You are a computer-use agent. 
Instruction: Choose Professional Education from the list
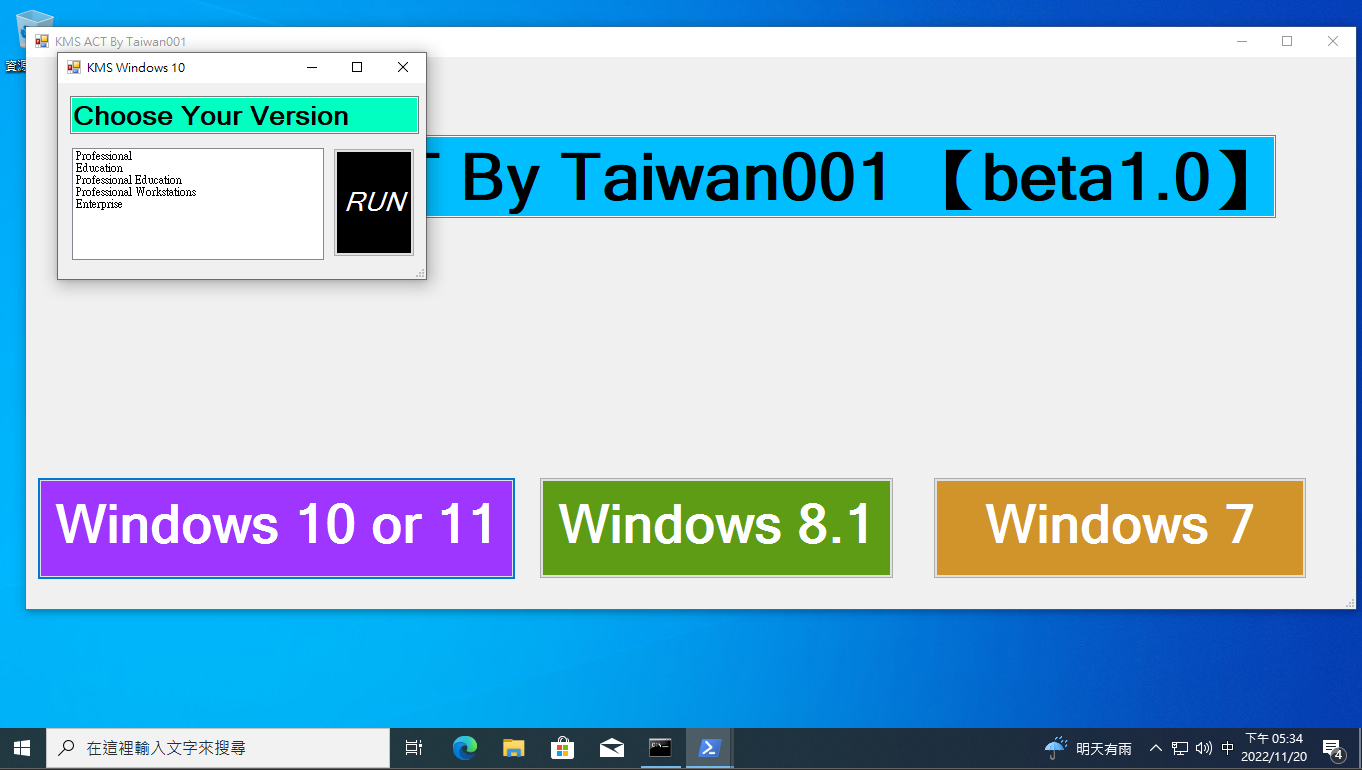tap(129, 180)
